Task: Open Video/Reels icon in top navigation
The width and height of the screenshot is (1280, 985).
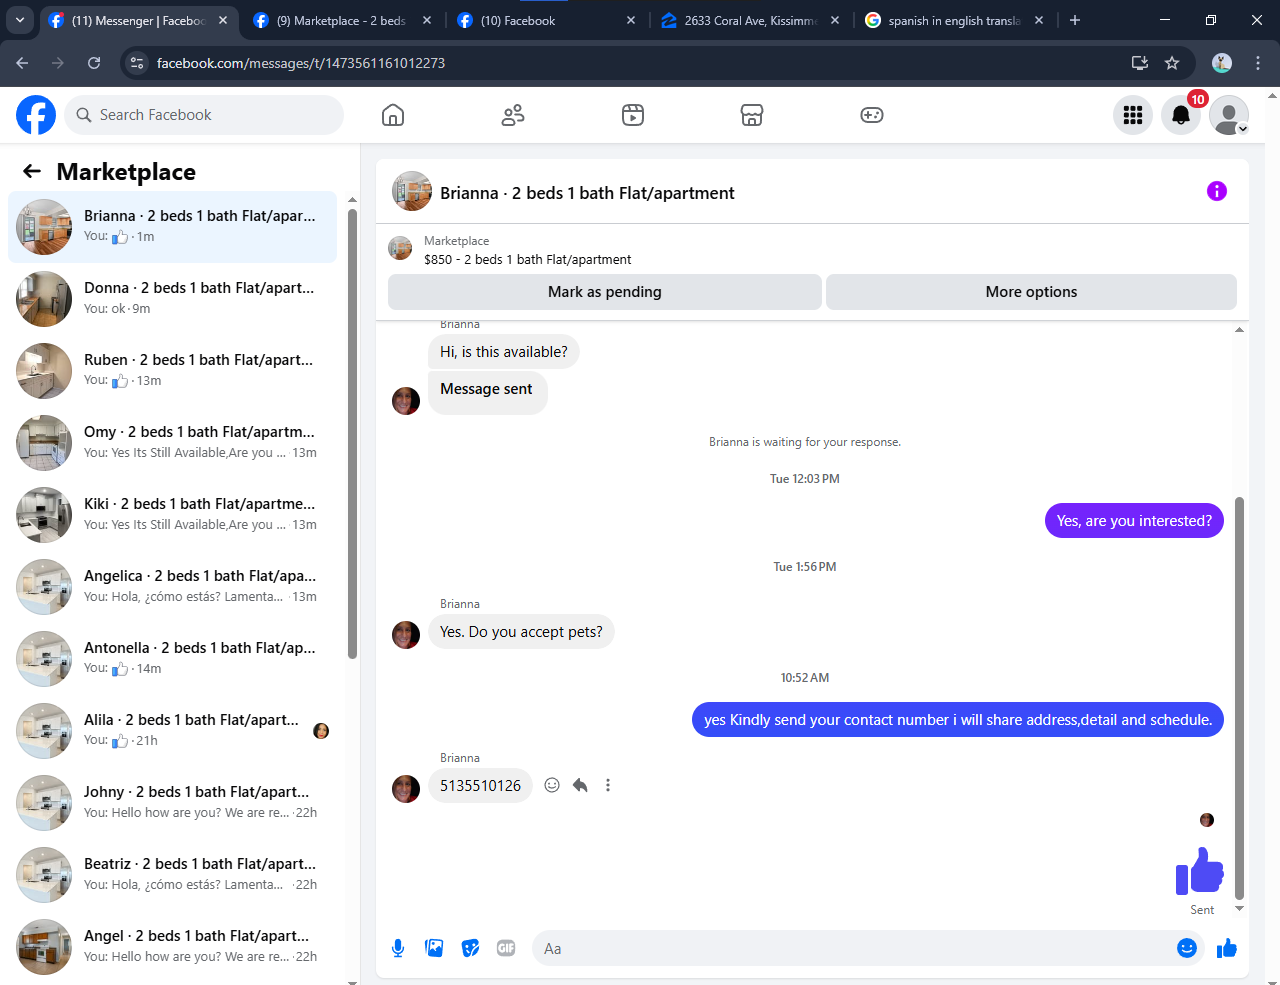Action: click(633, 115)
